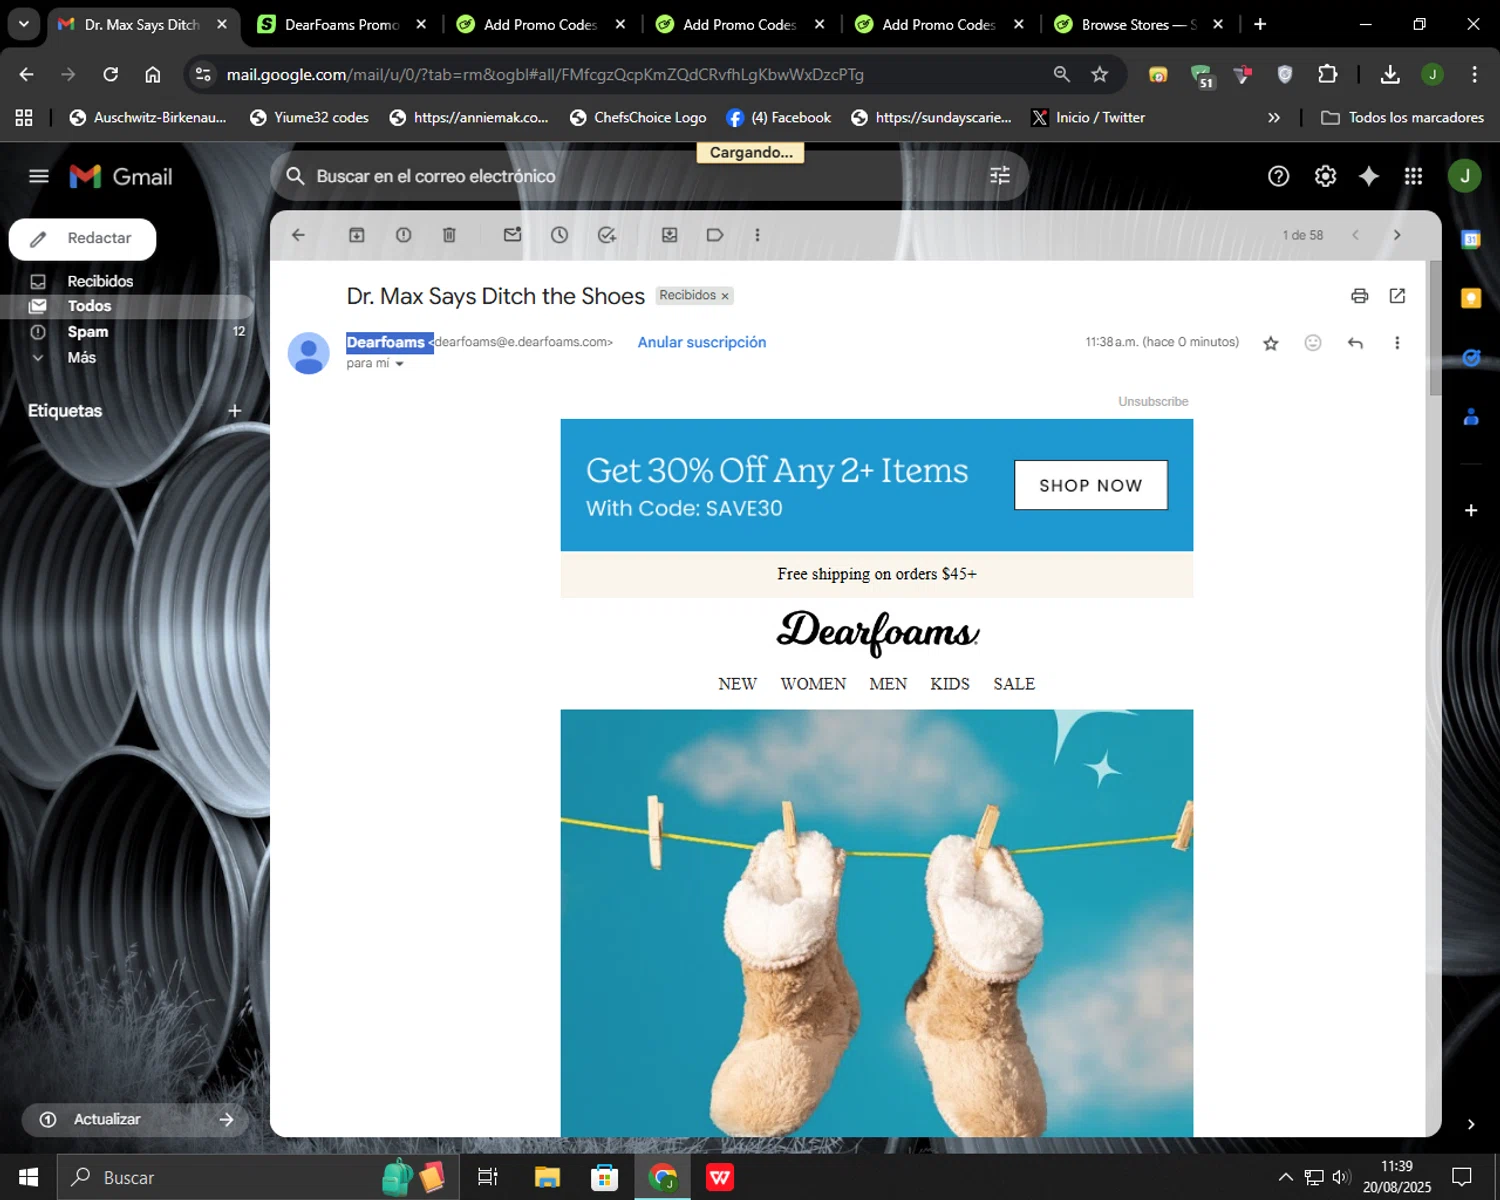Open Task View in taskbar
Screen dimensions: 1500x1200
[x=488, y=1177]
